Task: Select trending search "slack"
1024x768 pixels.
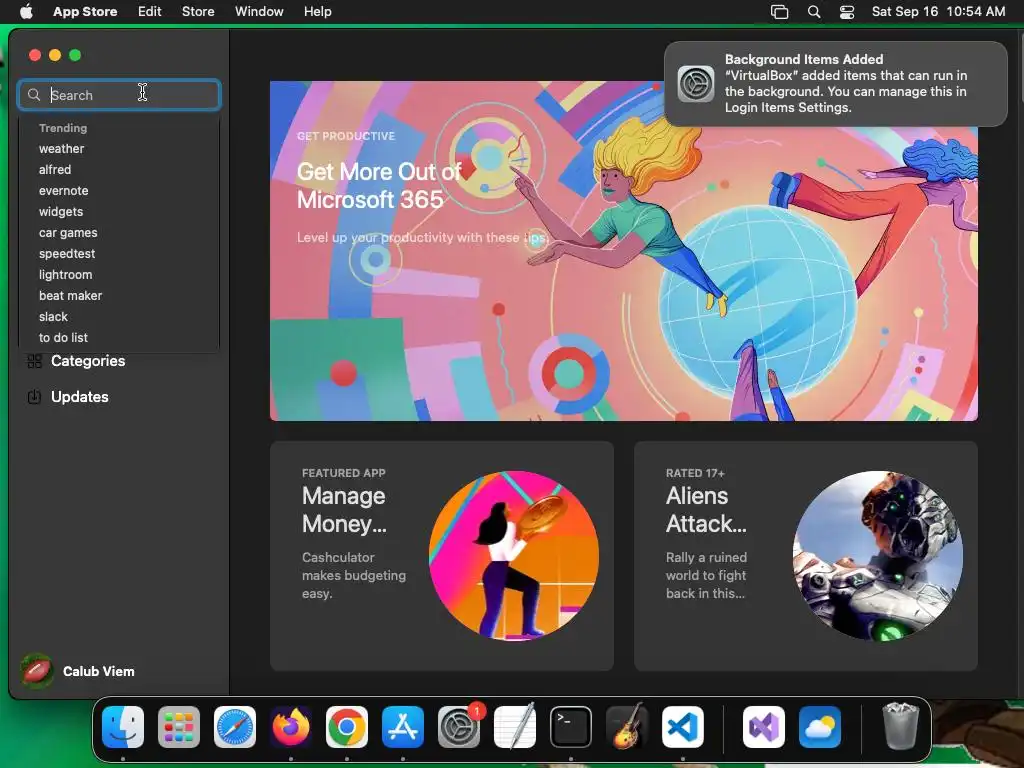Action: point(53,317)
